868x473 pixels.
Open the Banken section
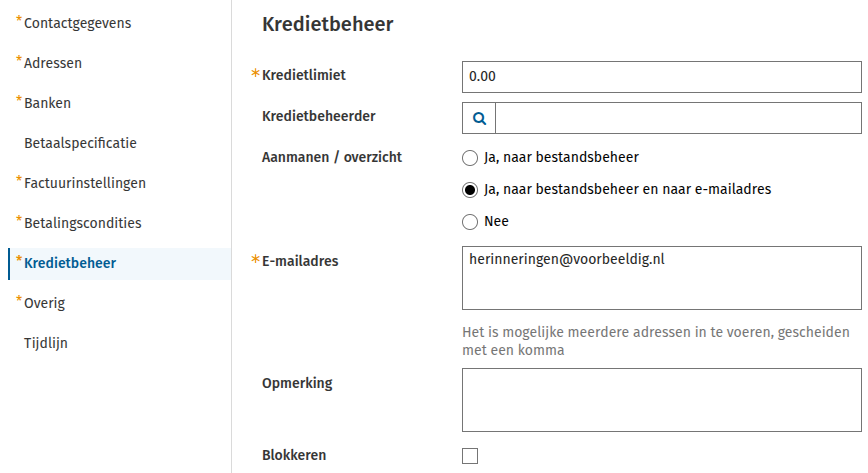click(x=47, y=103)
